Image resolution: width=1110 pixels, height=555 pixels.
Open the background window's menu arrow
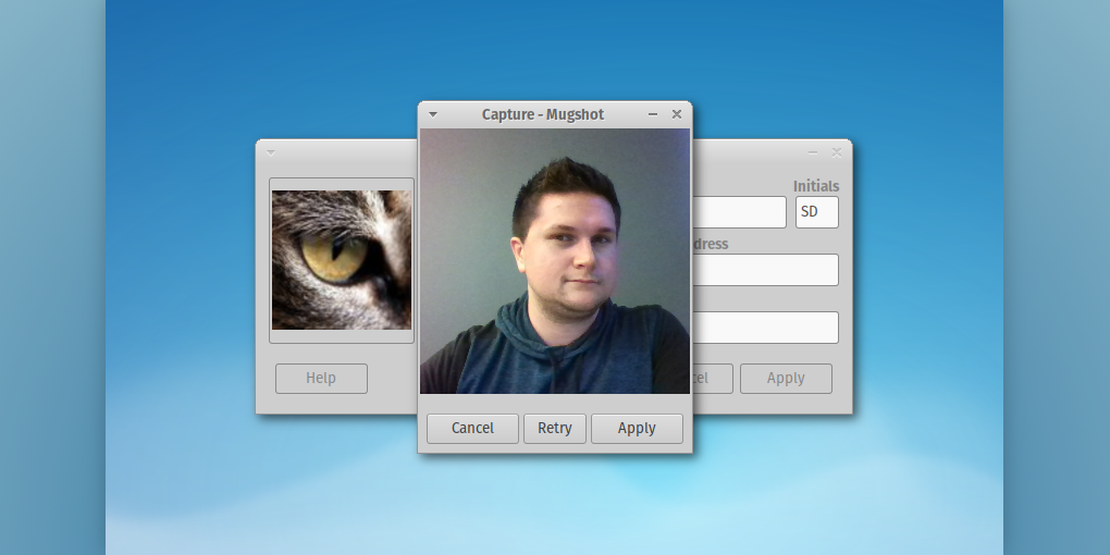[270, 153]
